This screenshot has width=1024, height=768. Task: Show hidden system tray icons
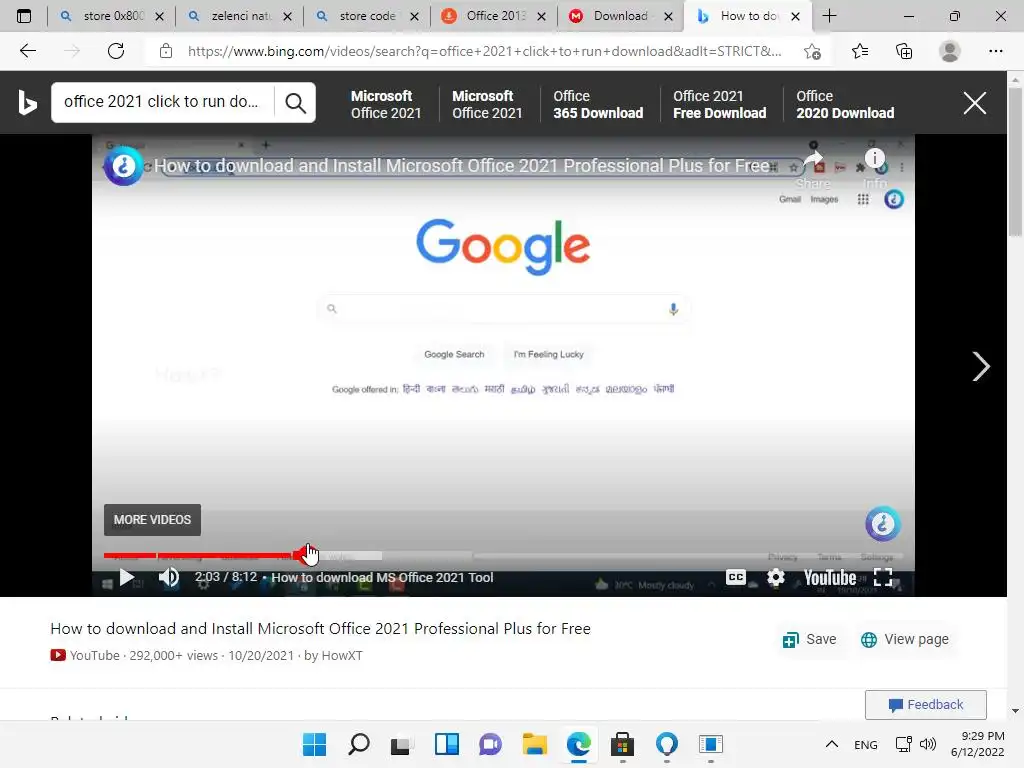[831, 744]
